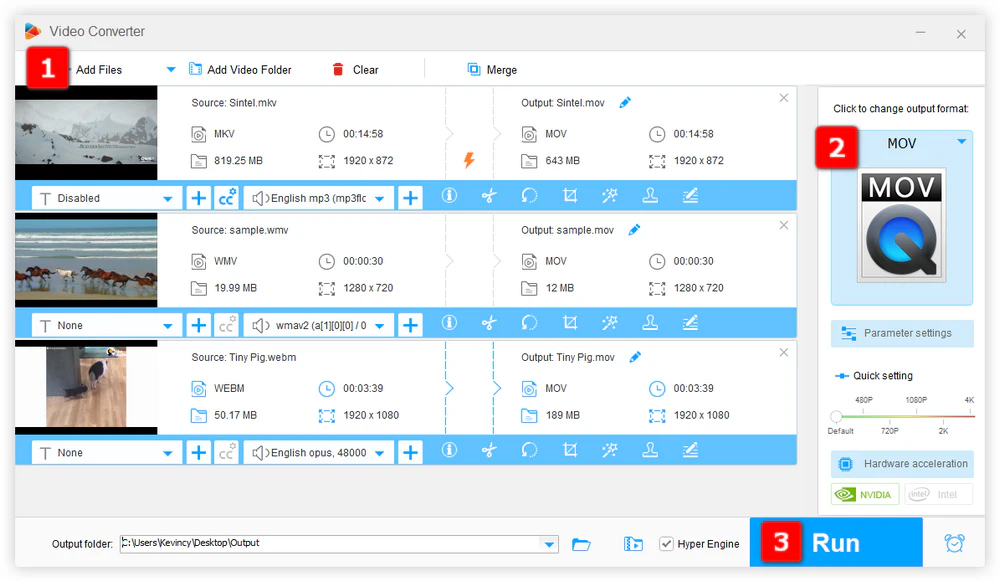Remove Sintel.mkv from the list
This screenshot has width=1000, height=582.
(x=784, y=98)
